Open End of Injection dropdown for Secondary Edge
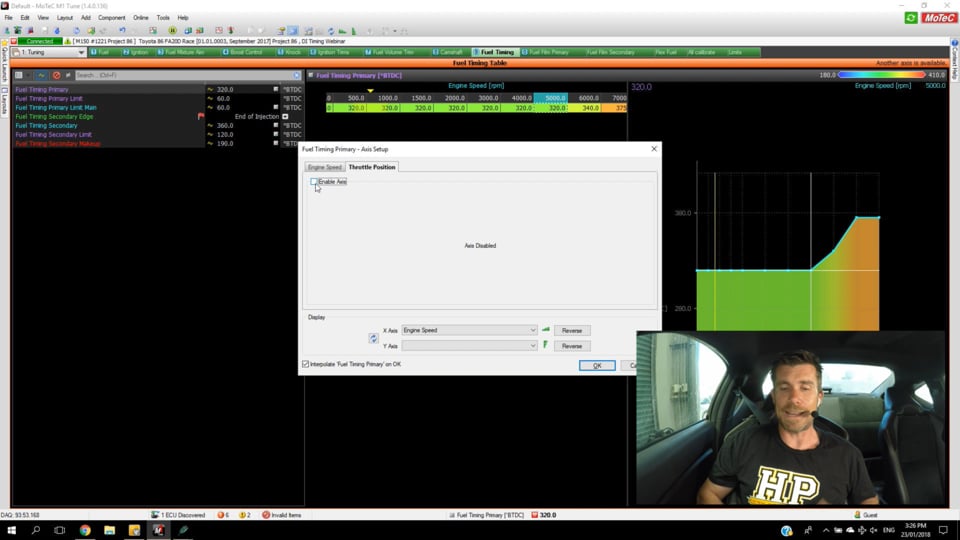 tap(285, 116)
